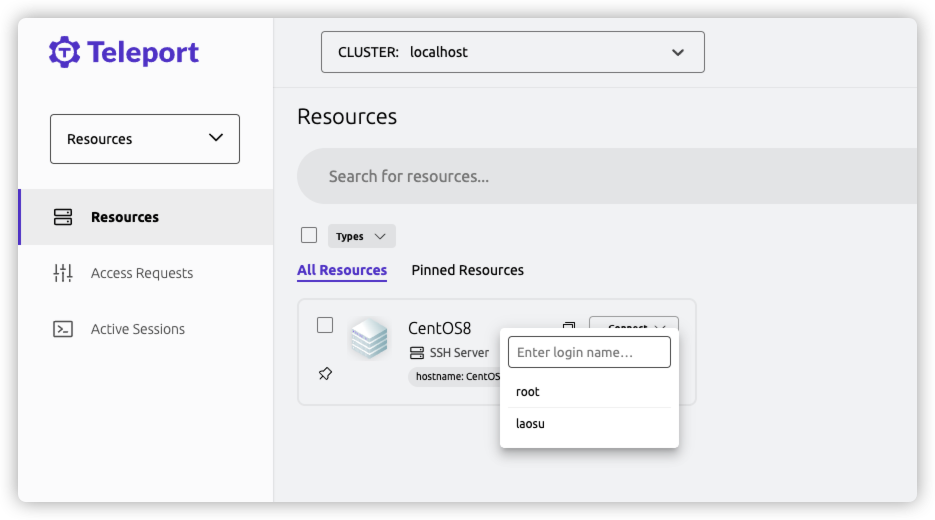Open Access Requests in the sidebar

[x=141, y=273]
